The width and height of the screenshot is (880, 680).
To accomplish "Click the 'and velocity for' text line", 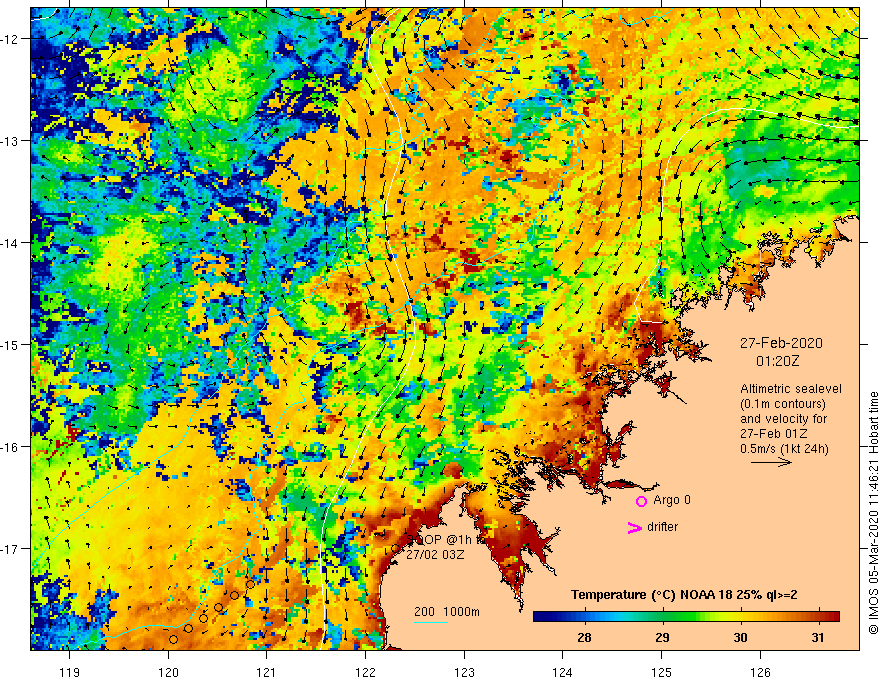I will click(x=783, y=419).
